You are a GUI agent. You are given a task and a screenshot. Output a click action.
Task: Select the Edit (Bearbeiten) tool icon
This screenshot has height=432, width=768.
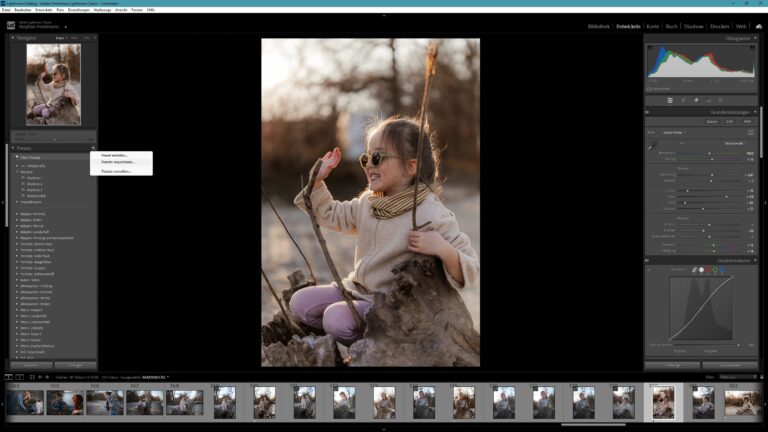(670, 100)
